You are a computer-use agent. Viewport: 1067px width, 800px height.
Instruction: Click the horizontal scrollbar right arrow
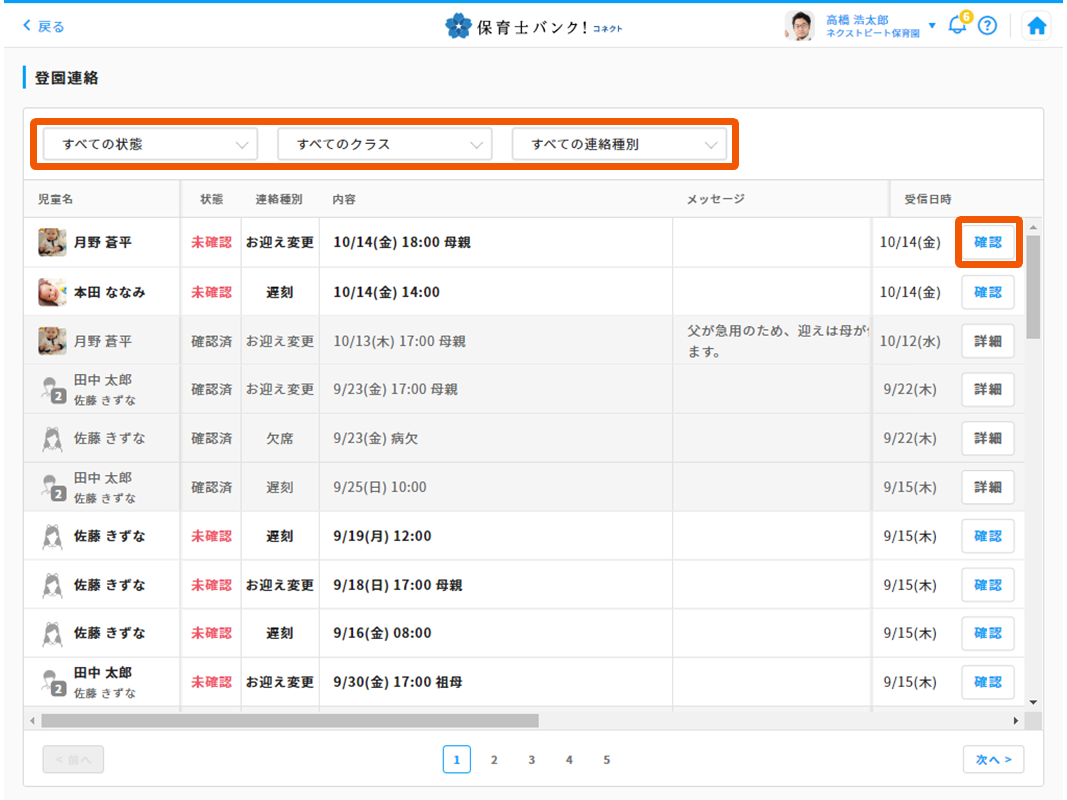(x=1017, y=720)
